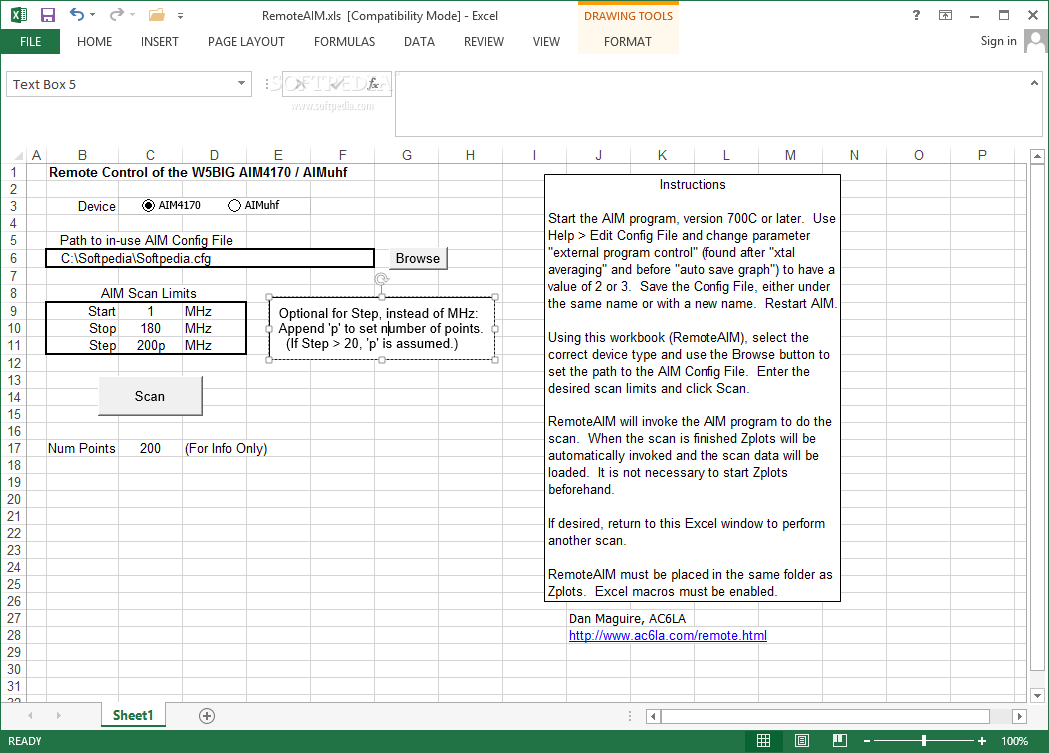Click inside the Optional for Step text box
The height and width of the screenshot is (753, 1049).
(381, 328)
